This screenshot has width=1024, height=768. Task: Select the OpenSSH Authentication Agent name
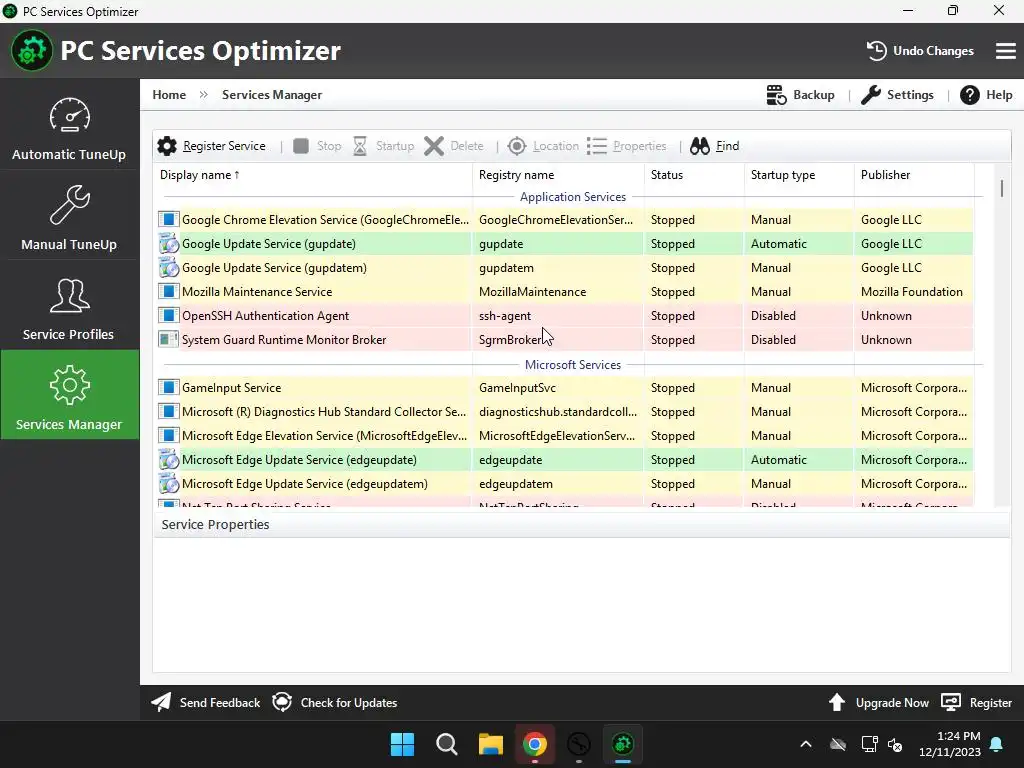coord(265,315)
